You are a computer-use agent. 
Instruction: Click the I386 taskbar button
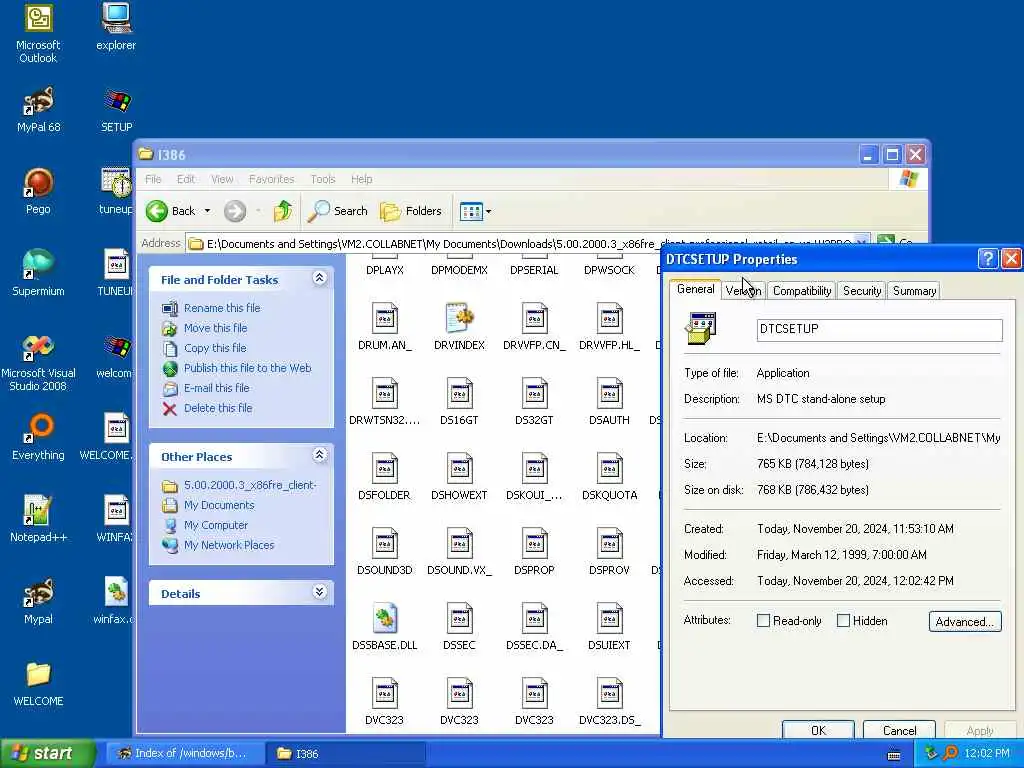346,754
